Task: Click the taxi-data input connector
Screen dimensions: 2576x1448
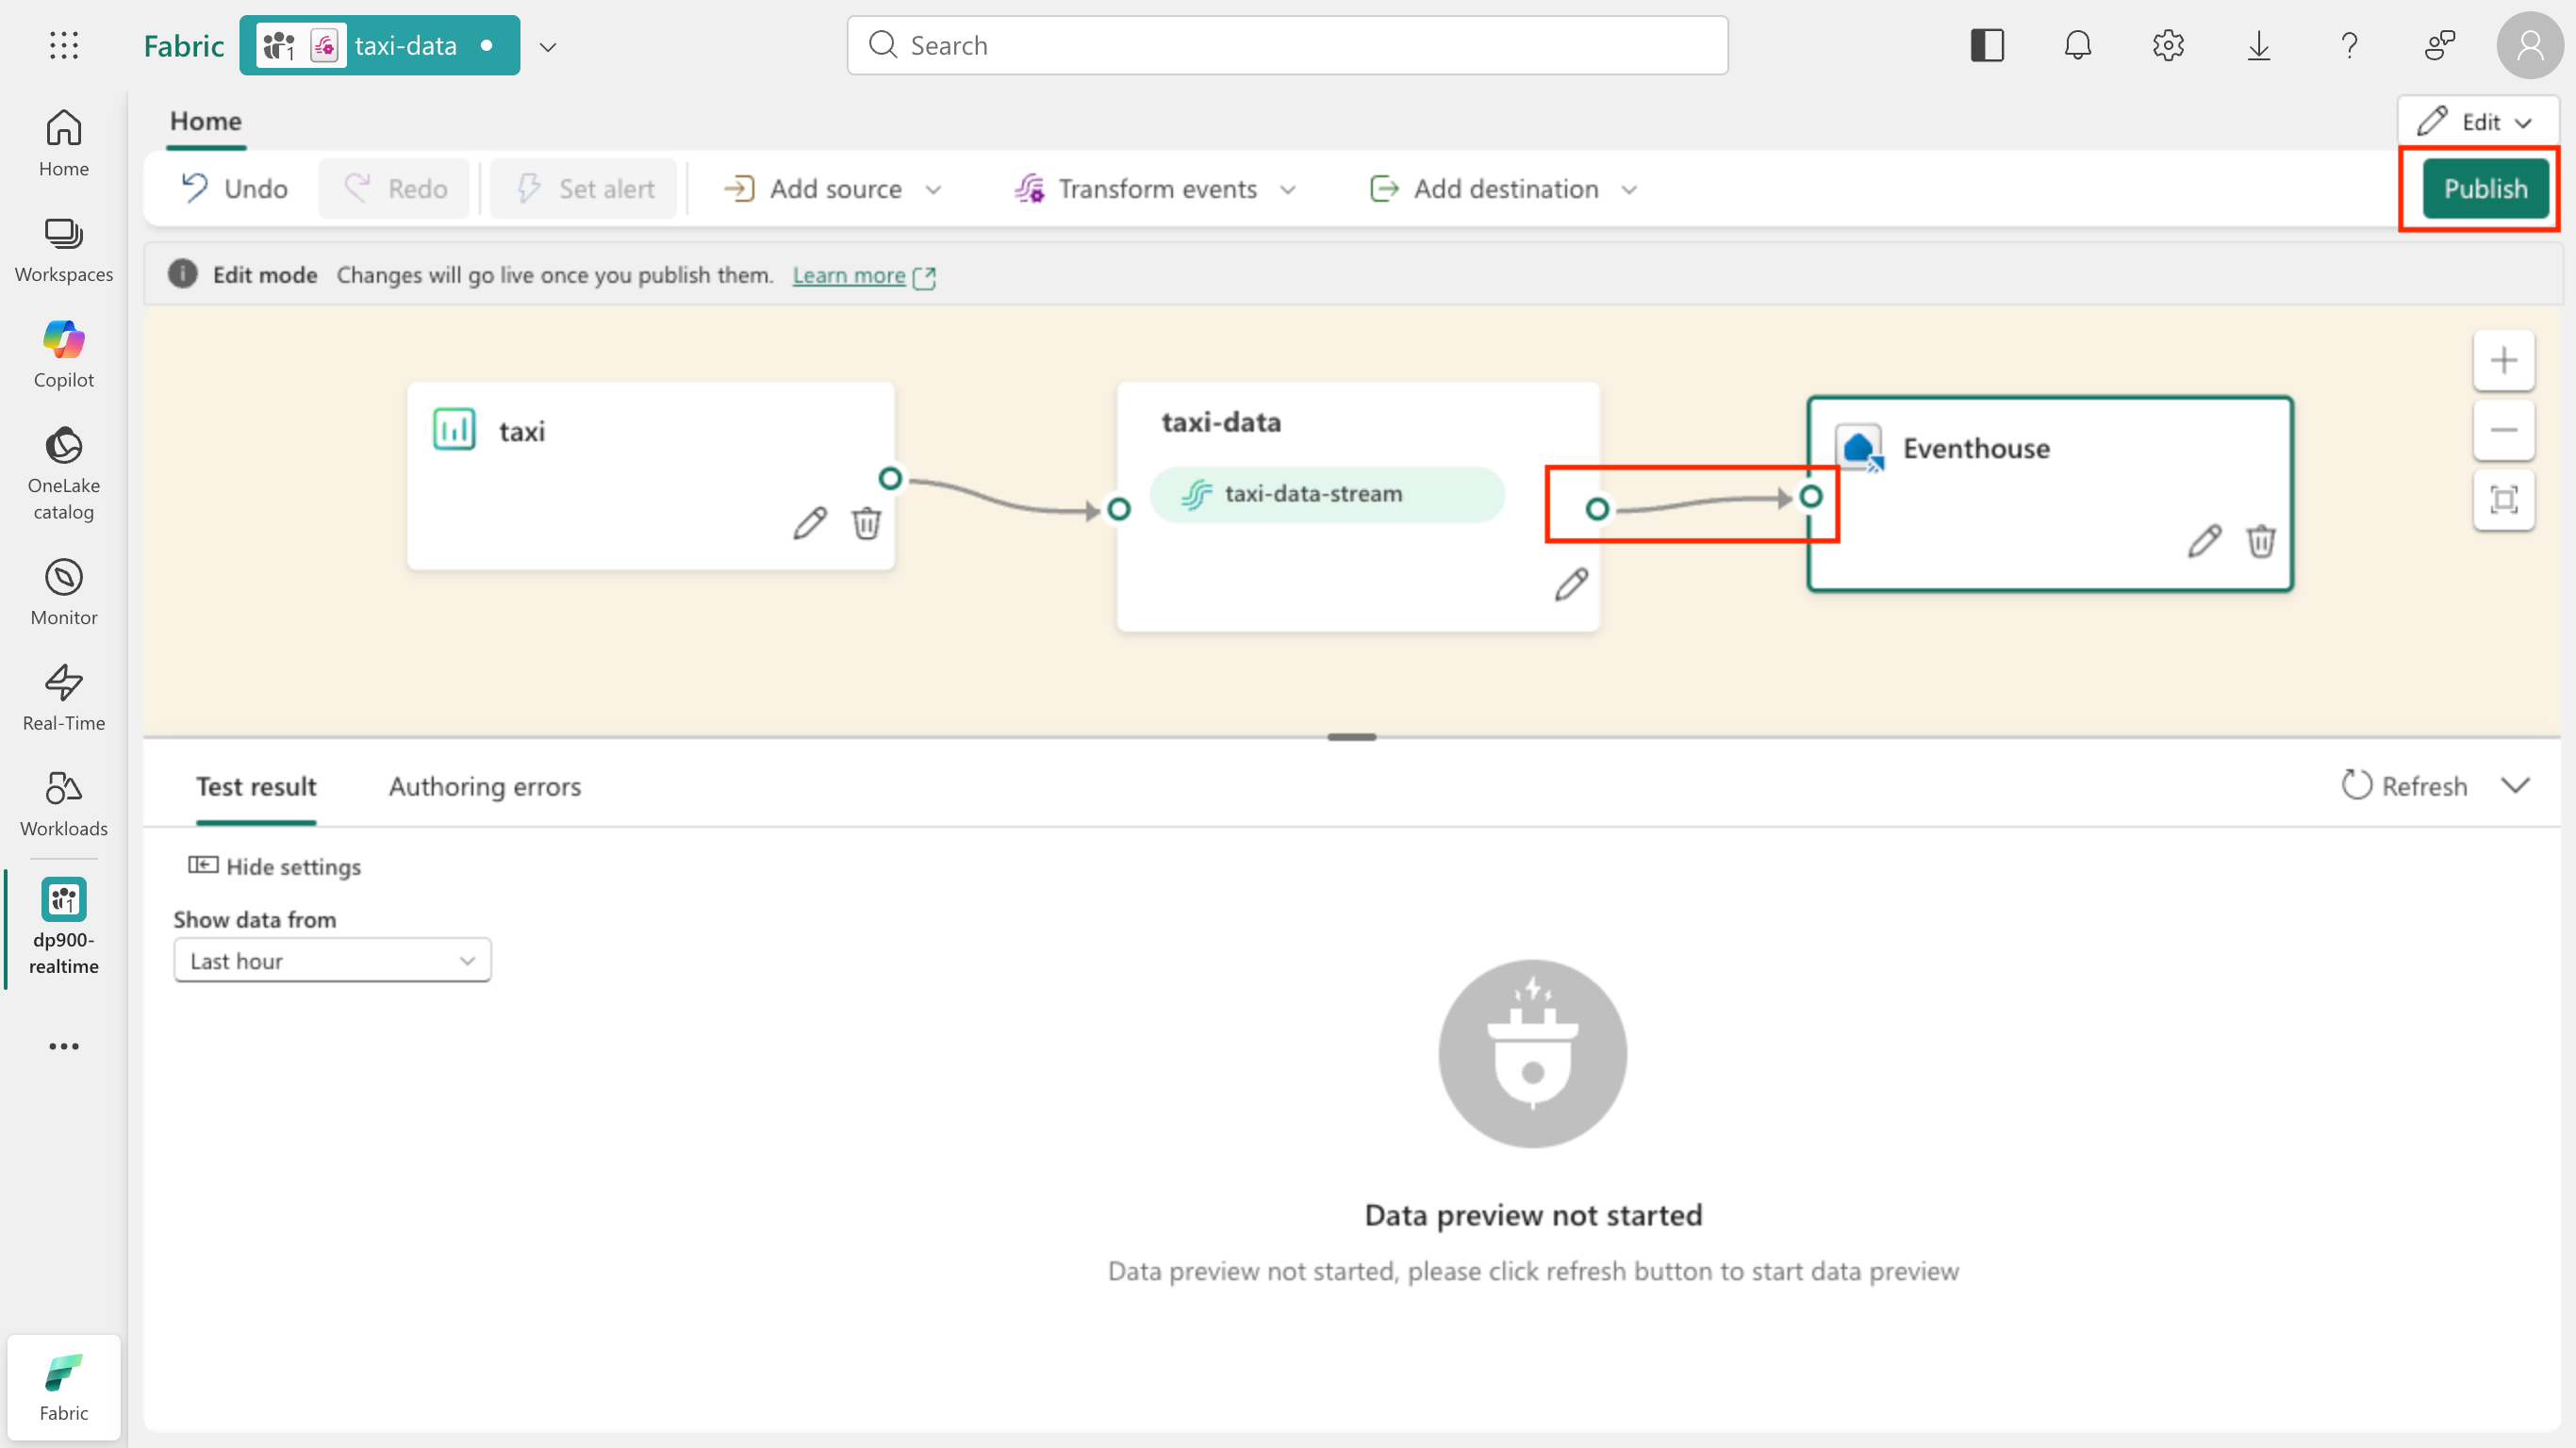Action: [1119, 510]
